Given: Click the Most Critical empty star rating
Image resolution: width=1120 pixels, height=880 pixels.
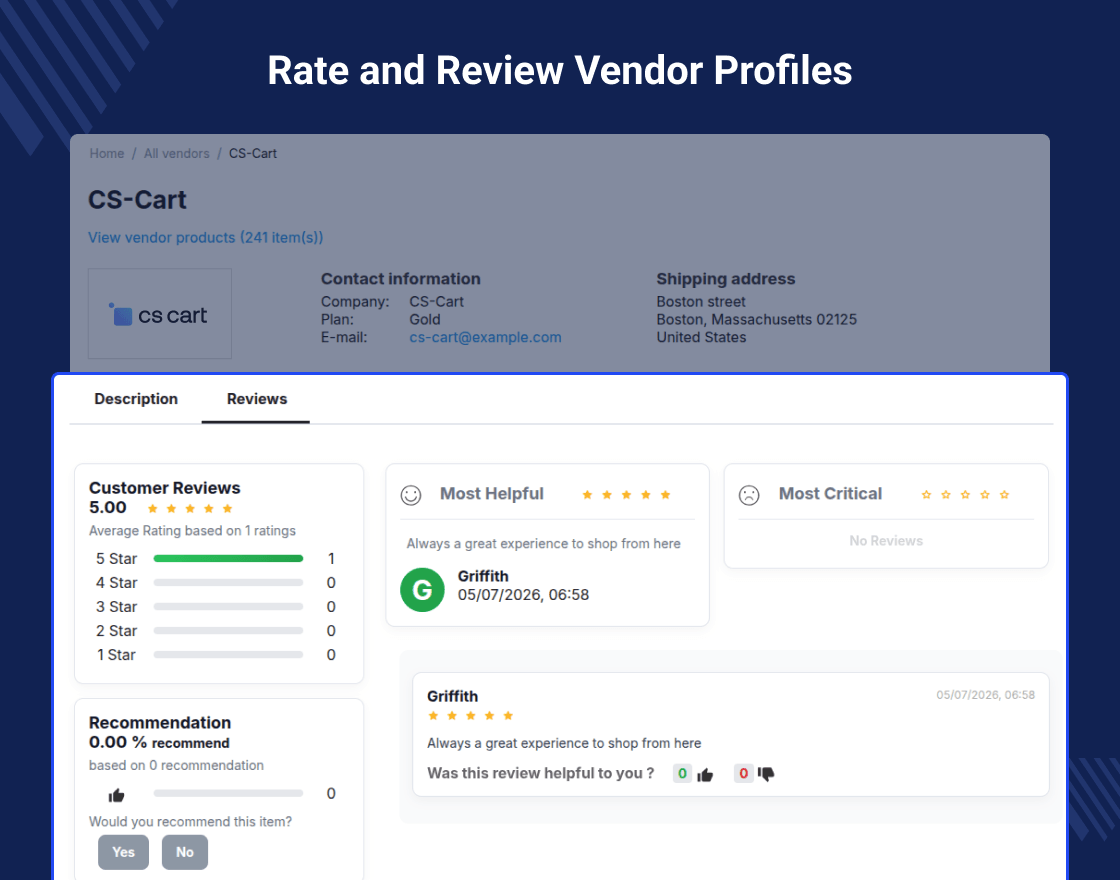Looking at the screenshot, I should [965, 495].
